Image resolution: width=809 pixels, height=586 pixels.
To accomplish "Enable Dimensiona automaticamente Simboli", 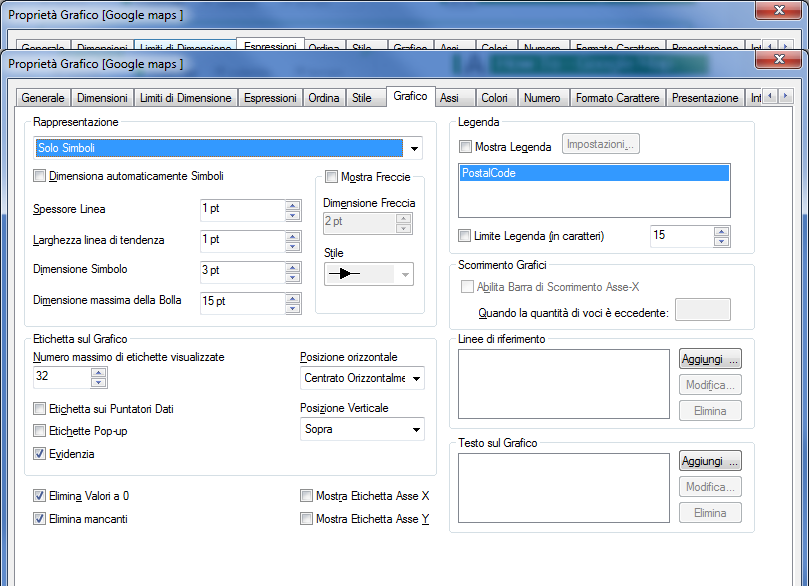I will click(x=39, y=176).
